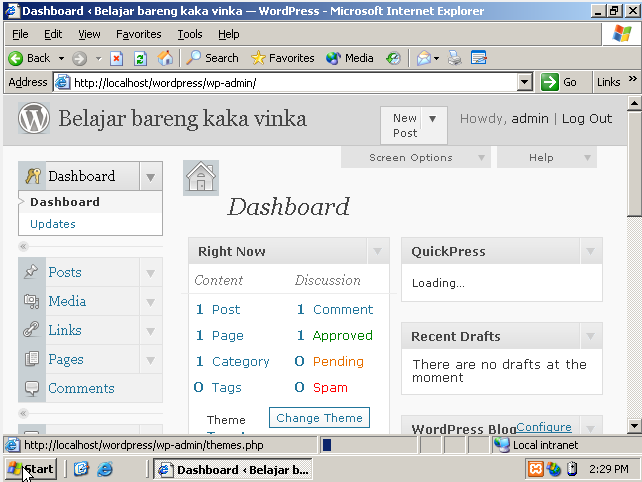Screen dimensions: 642x482
Task: Open the Comments sidebar link
Action: (x=81, y=388)
